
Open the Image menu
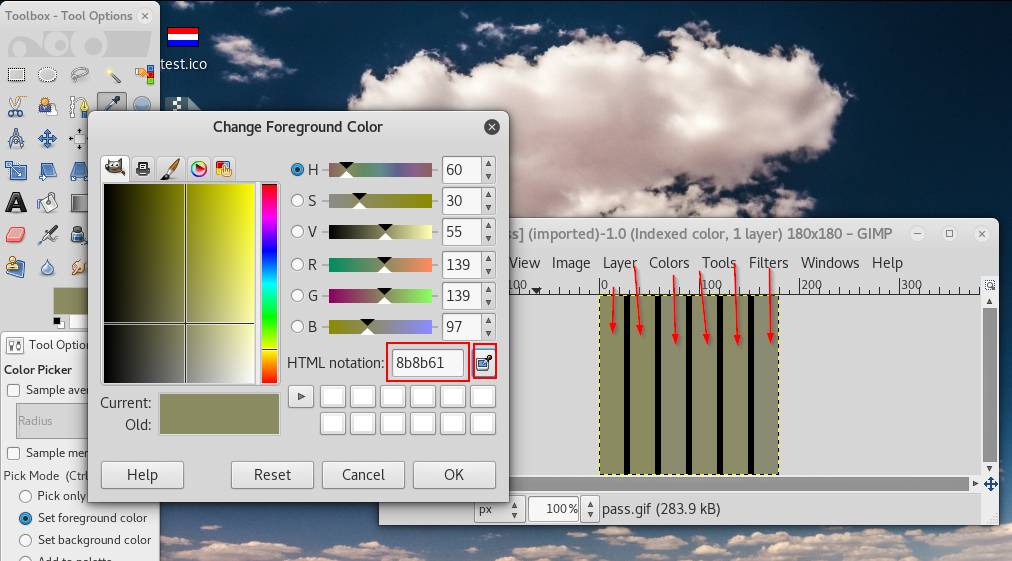pyautogui.click(x=571, y=263)
